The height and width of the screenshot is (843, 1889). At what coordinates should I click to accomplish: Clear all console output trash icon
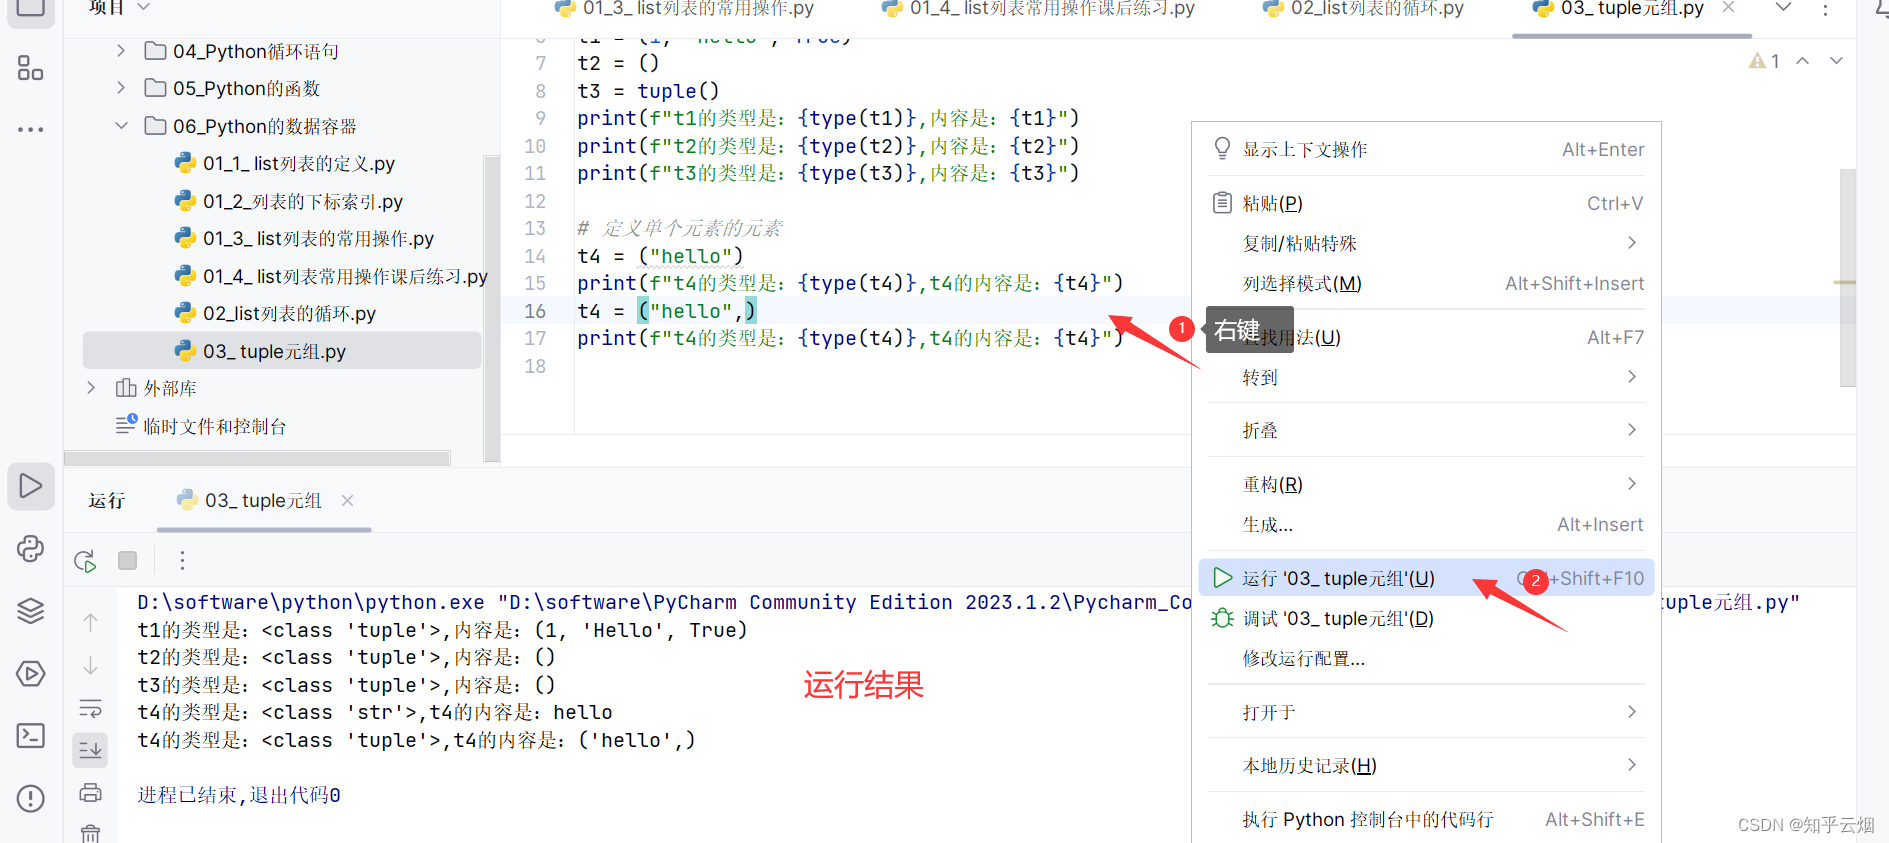(x=90, y=833)
